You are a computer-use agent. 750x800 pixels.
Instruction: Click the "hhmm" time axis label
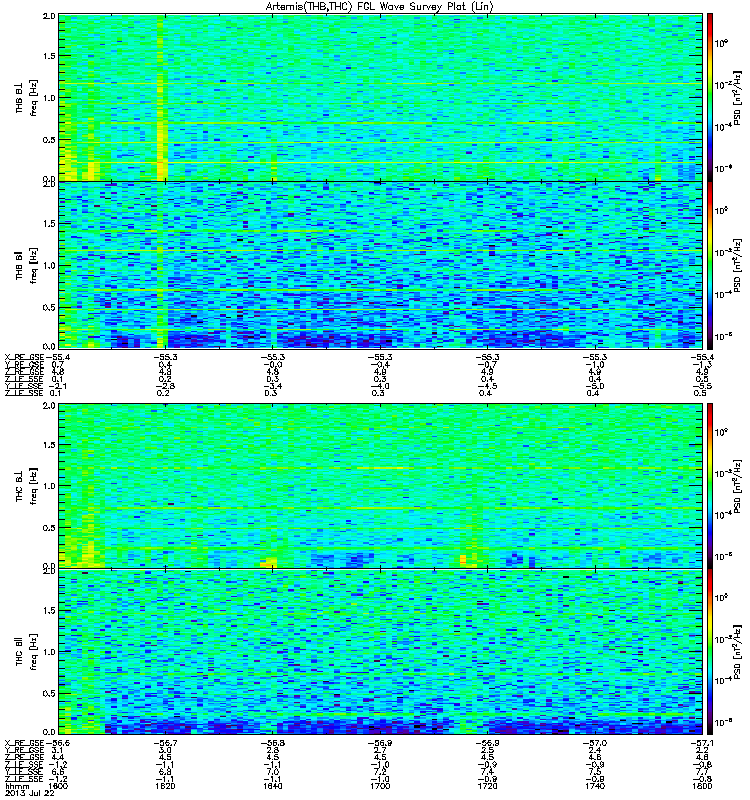17,786
